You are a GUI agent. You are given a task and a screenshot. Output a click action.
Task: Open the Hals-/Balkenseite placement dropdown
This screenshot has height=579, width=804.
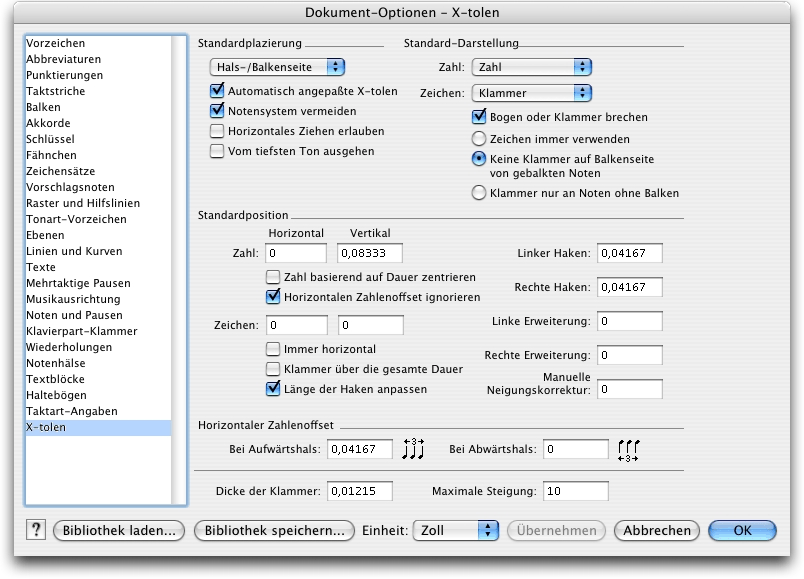click(277, 67)
